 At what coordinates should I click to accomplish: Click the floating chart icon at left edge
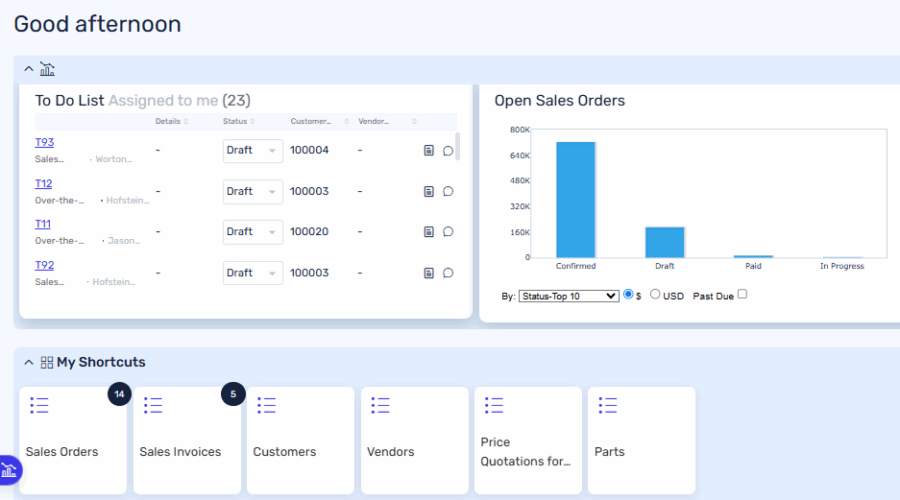pos(9,470)
